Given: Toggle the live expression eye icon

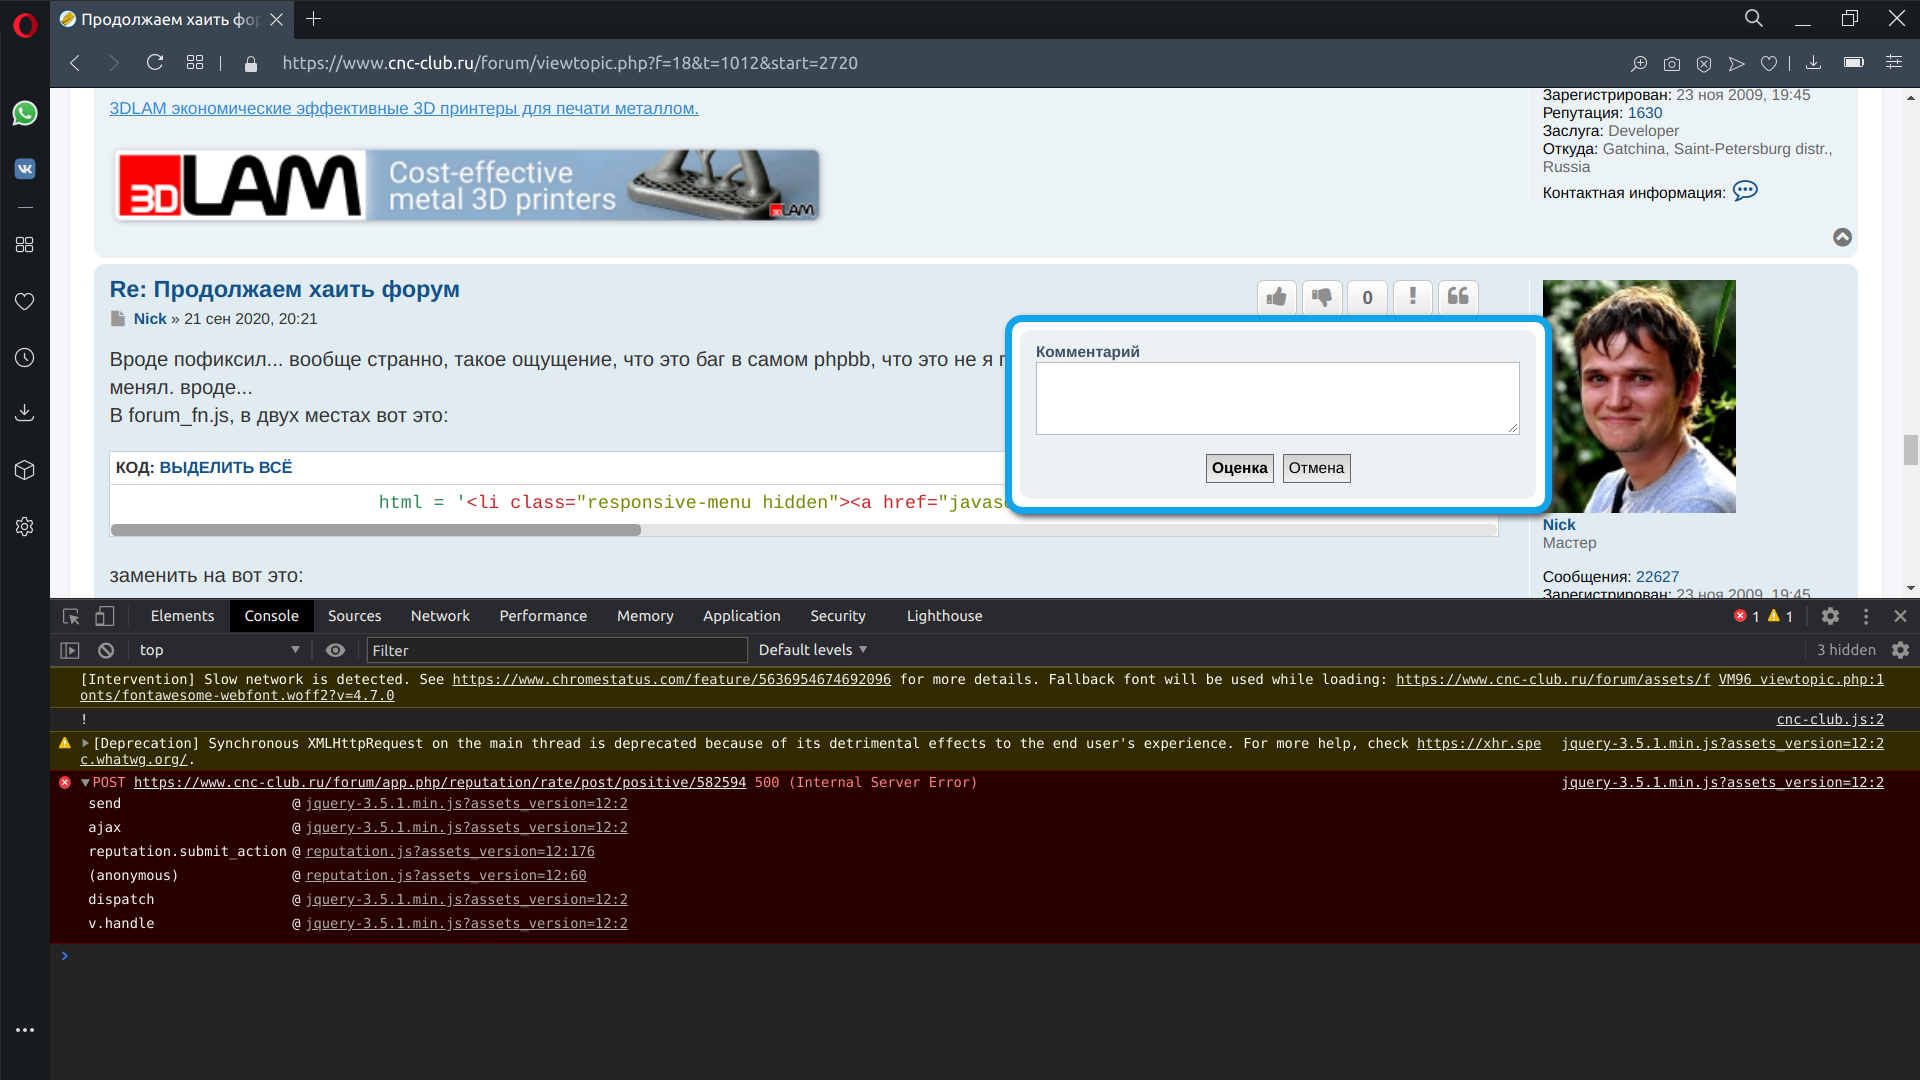Looking at the screenshot, I should pos(335,650).
